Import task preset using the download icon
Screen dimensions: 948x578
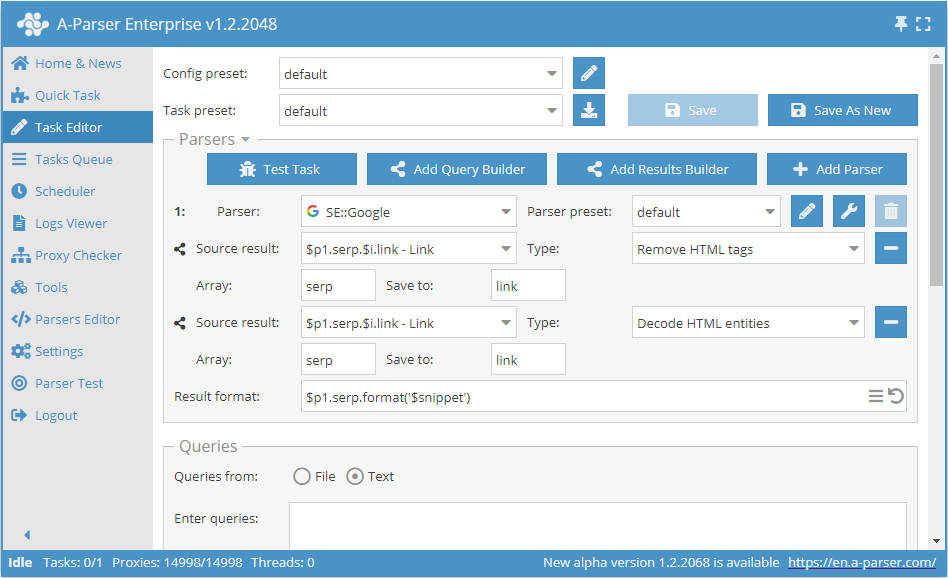[588, 110]
